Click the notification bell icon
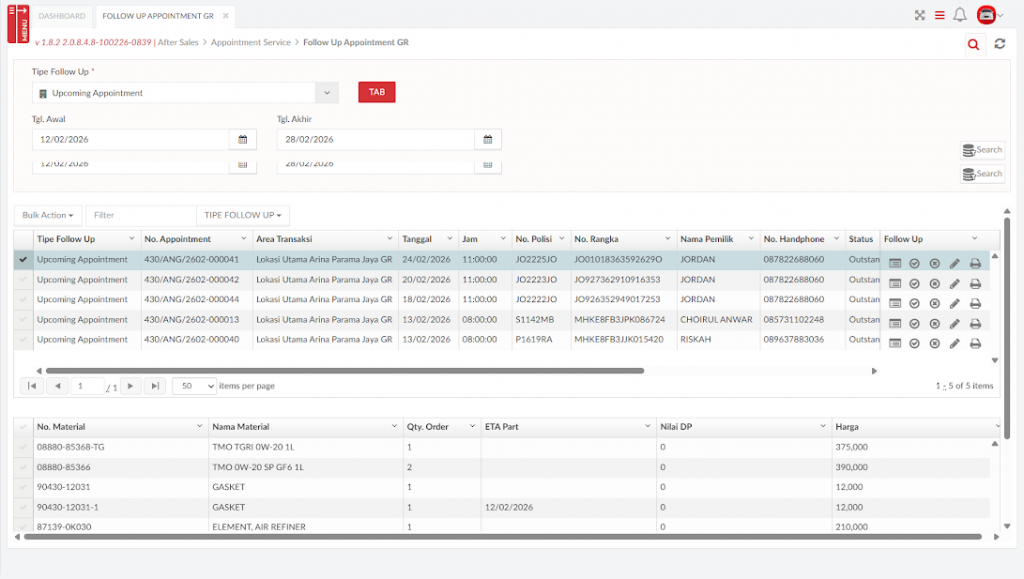The width and height of the screenshot is (1024, 579). (x=960, y=15)
